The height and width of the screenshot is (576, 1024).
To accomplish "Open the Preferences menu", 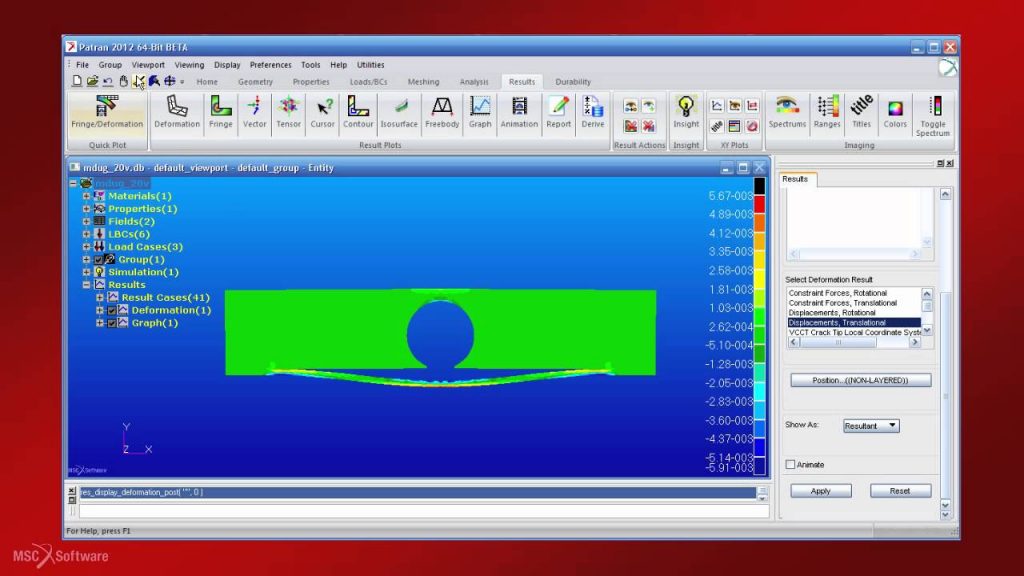I will [270, 65].
